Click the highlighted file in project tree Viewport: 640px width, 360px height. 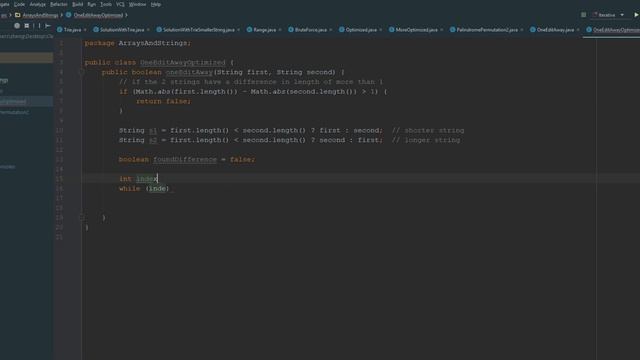point(26,101)
